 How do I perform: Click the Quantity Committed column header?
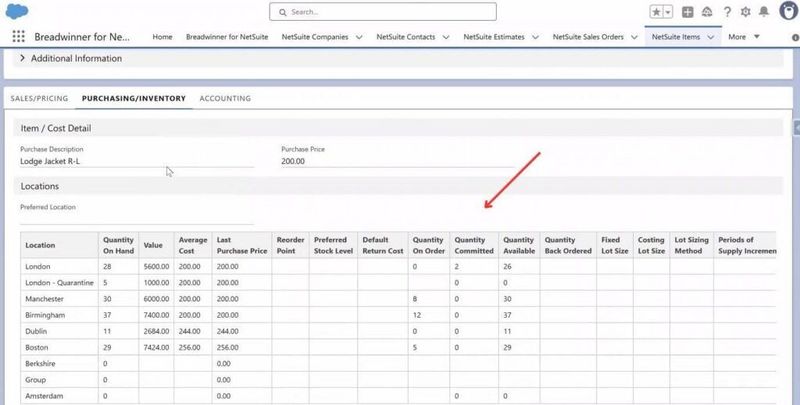474,245
